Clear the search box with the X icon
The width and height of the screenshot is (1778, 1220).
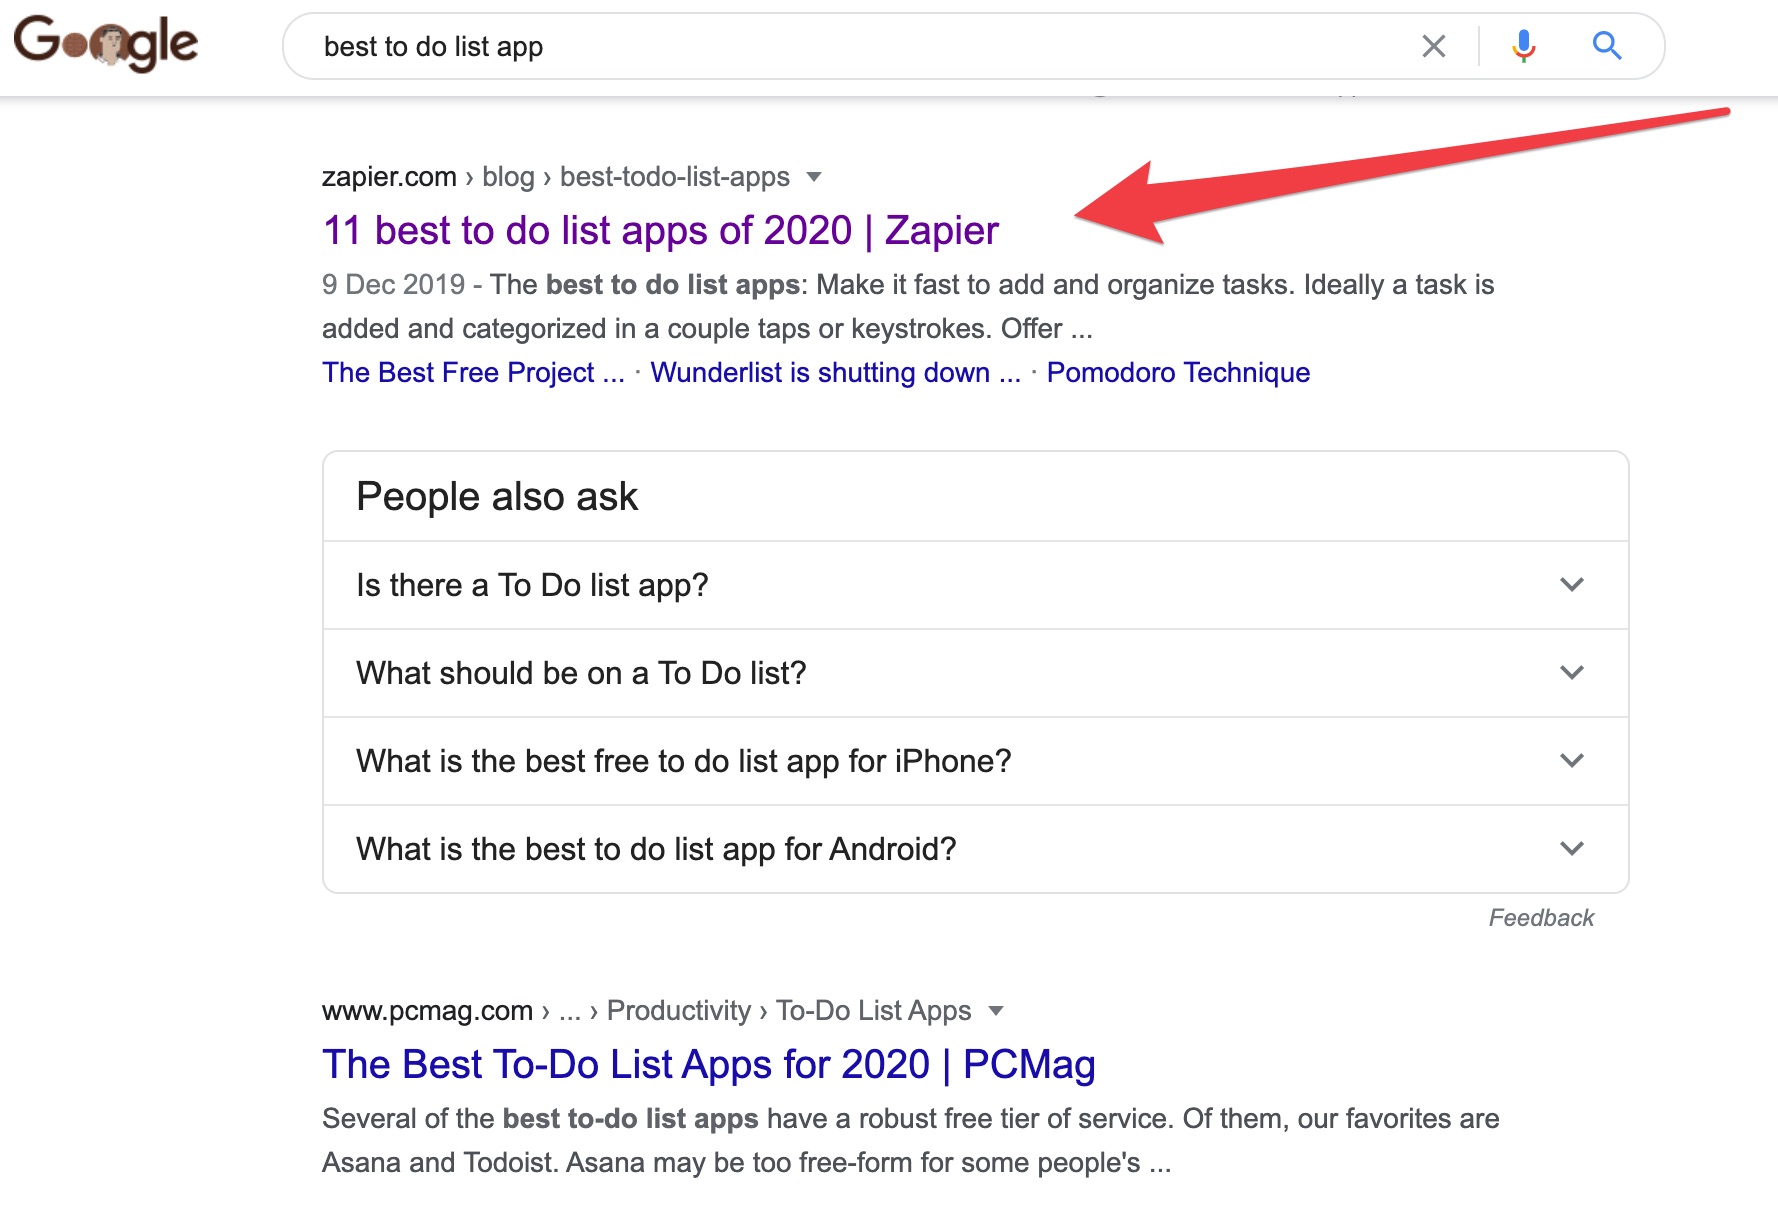pos(1433,46)
